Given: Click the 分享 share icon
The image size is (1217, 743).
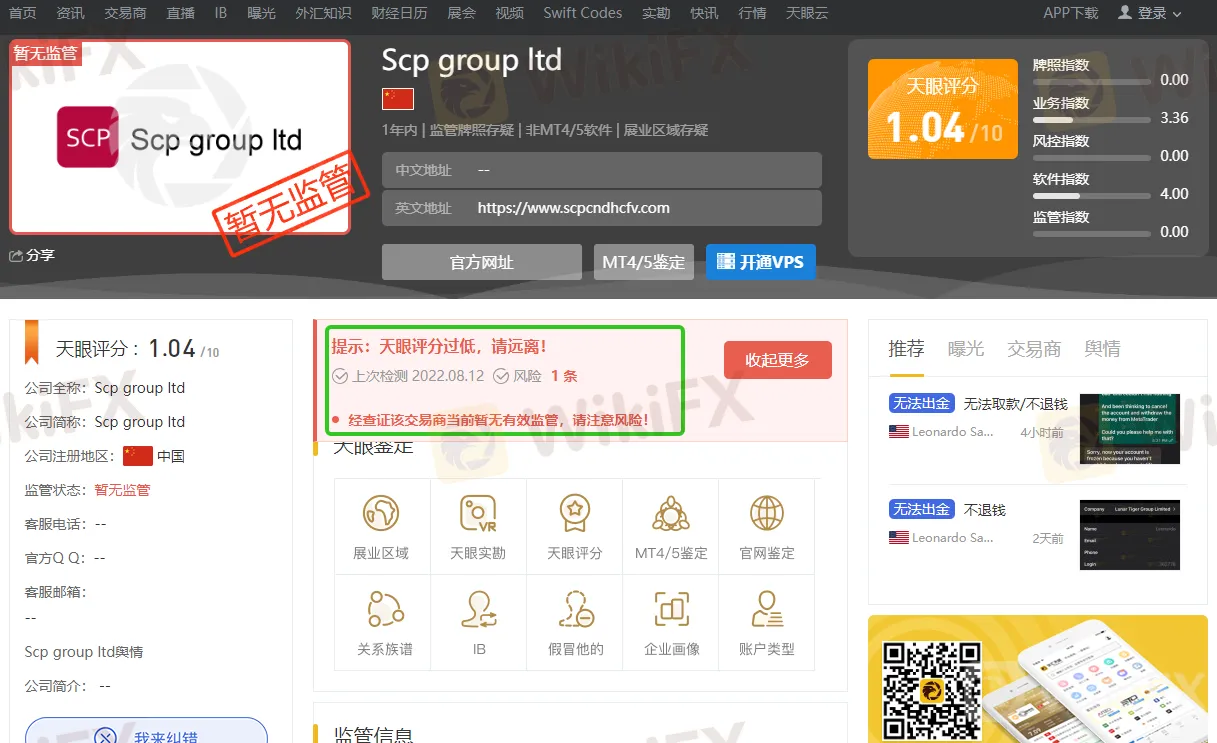Looking at the screenshot, I should (x=16, y=256).
